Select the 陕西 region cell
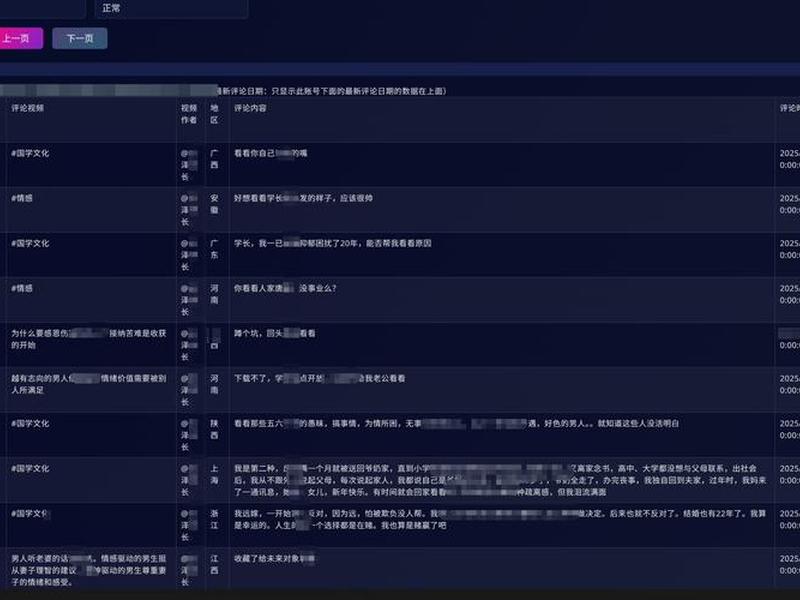Image resolution: width=800 pixels, height=600 pixels. click(214, 429)
